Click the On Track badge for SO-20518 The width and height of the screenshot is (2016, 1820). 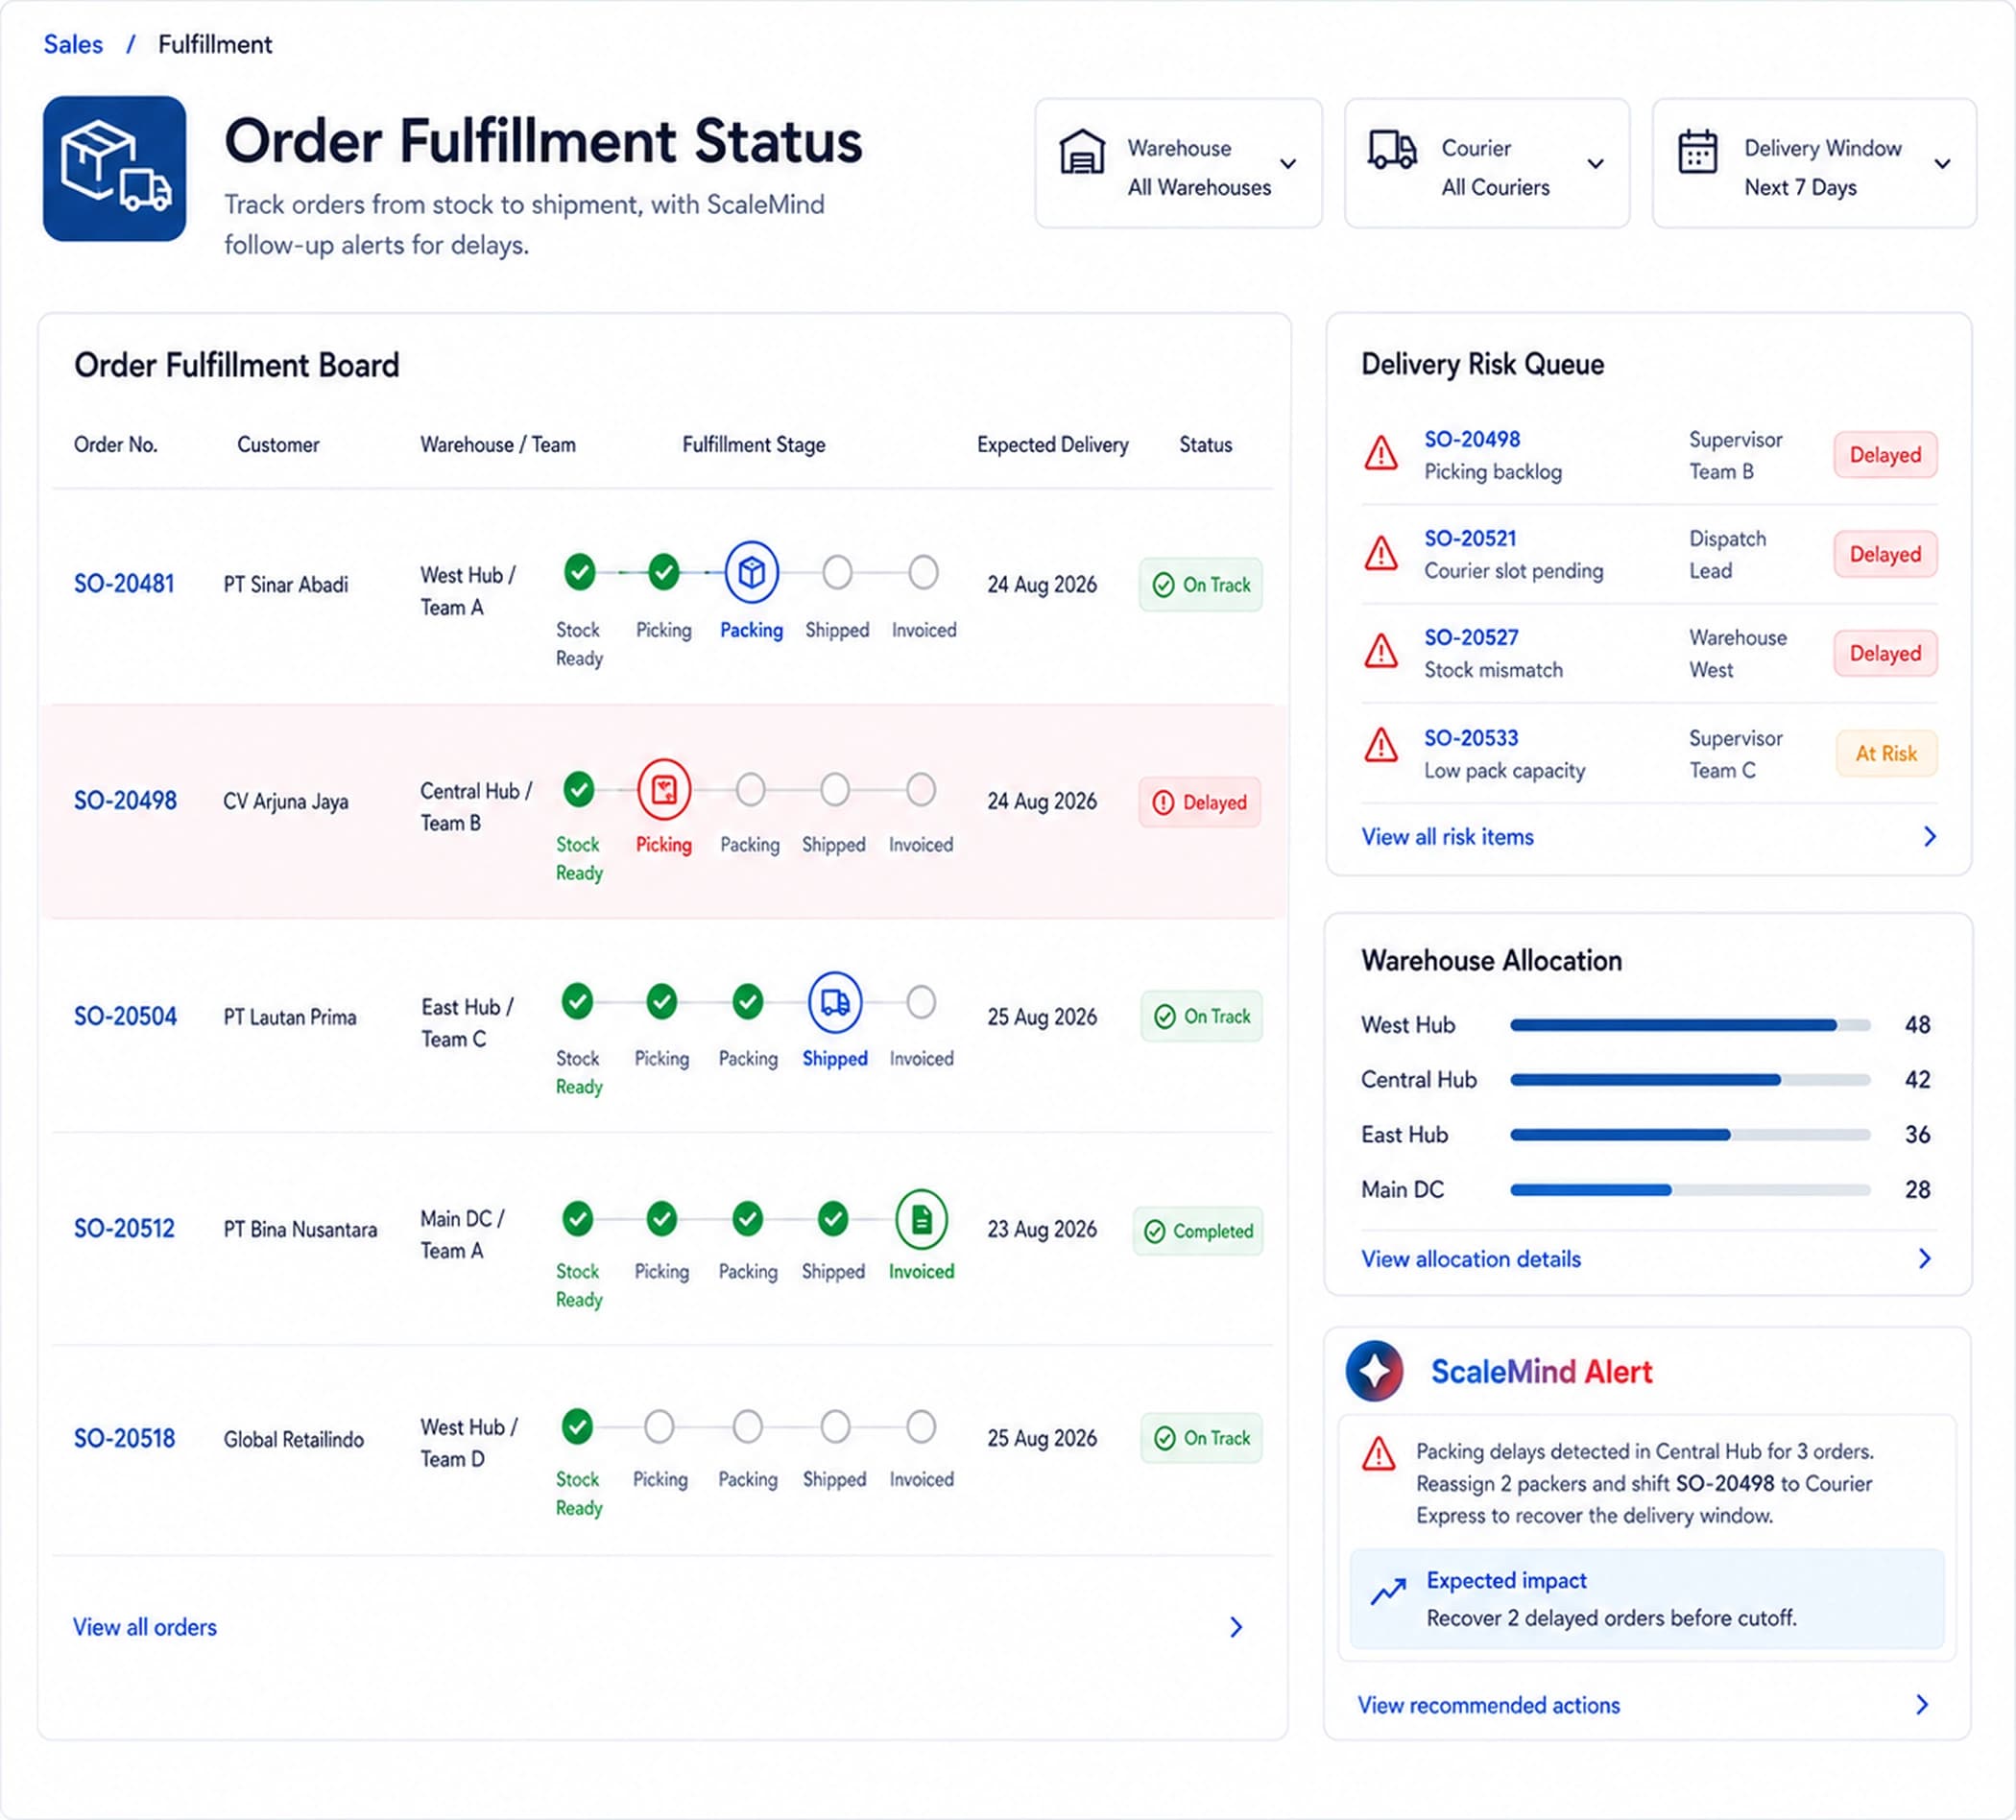[x=1201, y=1438]
